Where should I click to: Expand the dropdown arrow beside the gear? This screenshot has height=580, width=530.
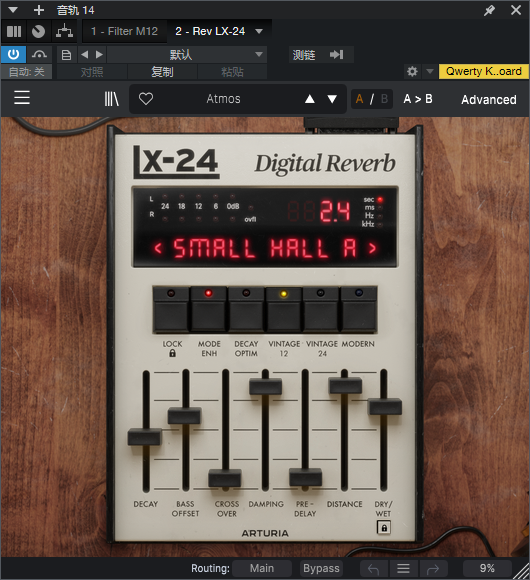430,71
